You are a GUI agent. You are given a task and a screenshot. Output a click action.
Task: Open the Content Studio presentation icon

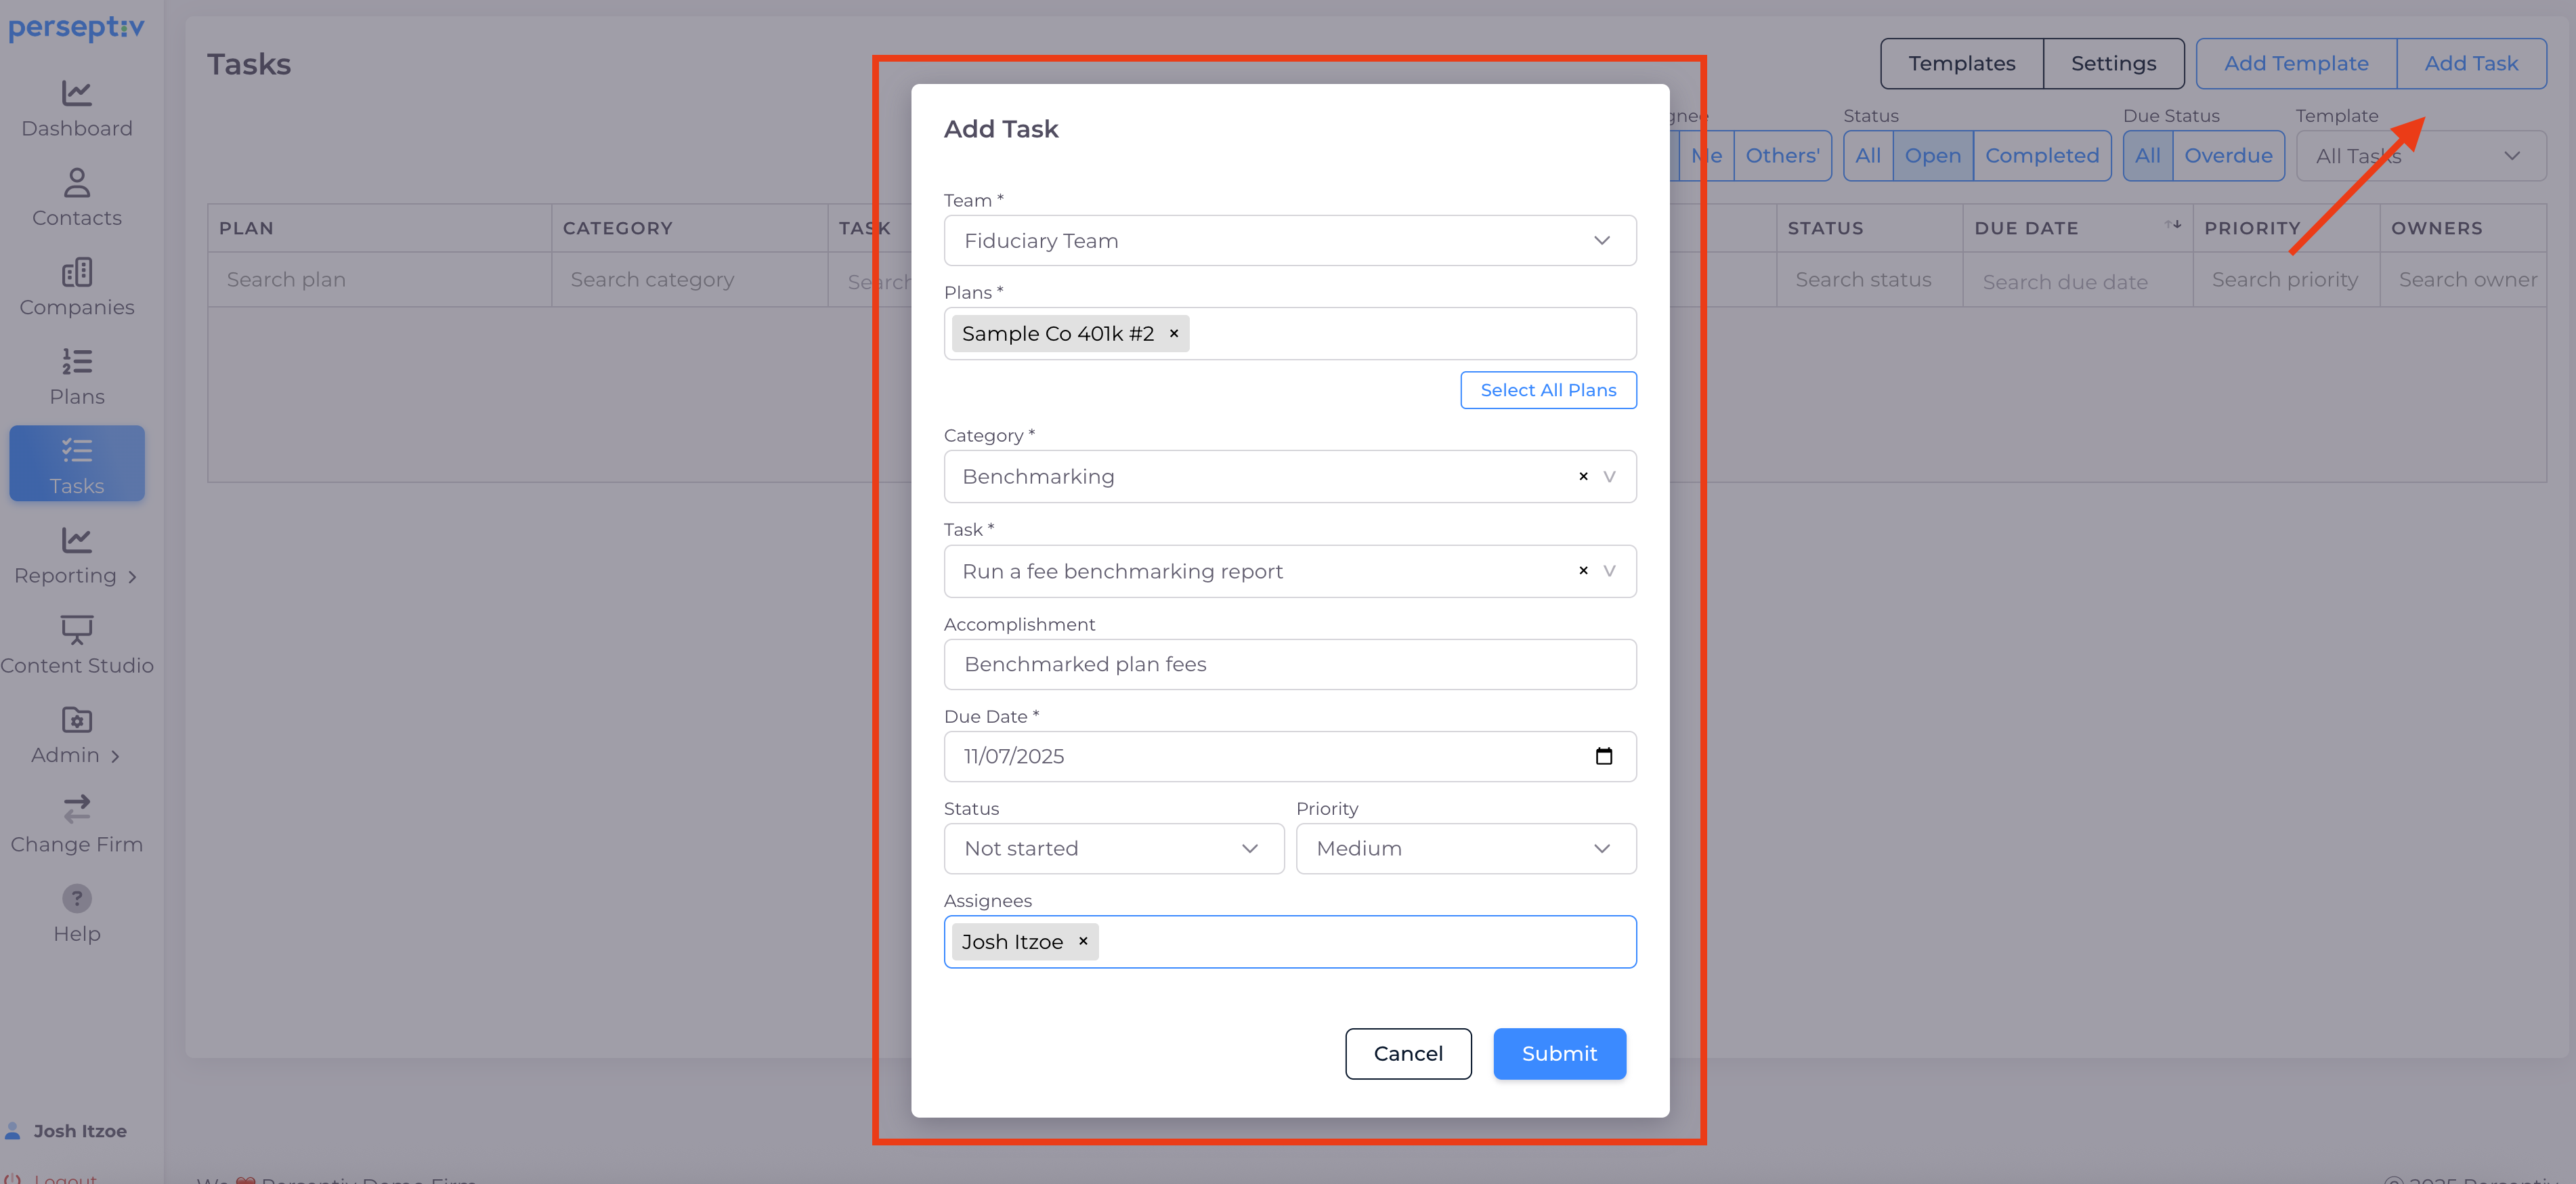(76, 630)
